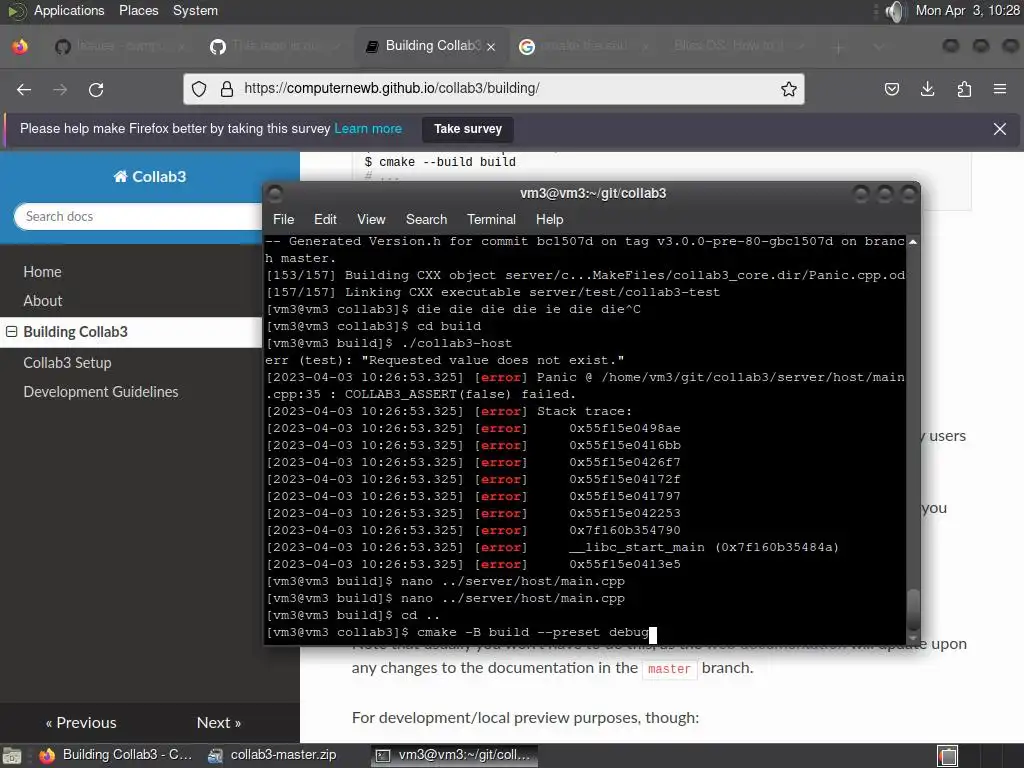Image resolution: width=1024 pixels, height=768 pixels.
Task: Go back with Firefox back arrow
Action: point(24,89)
